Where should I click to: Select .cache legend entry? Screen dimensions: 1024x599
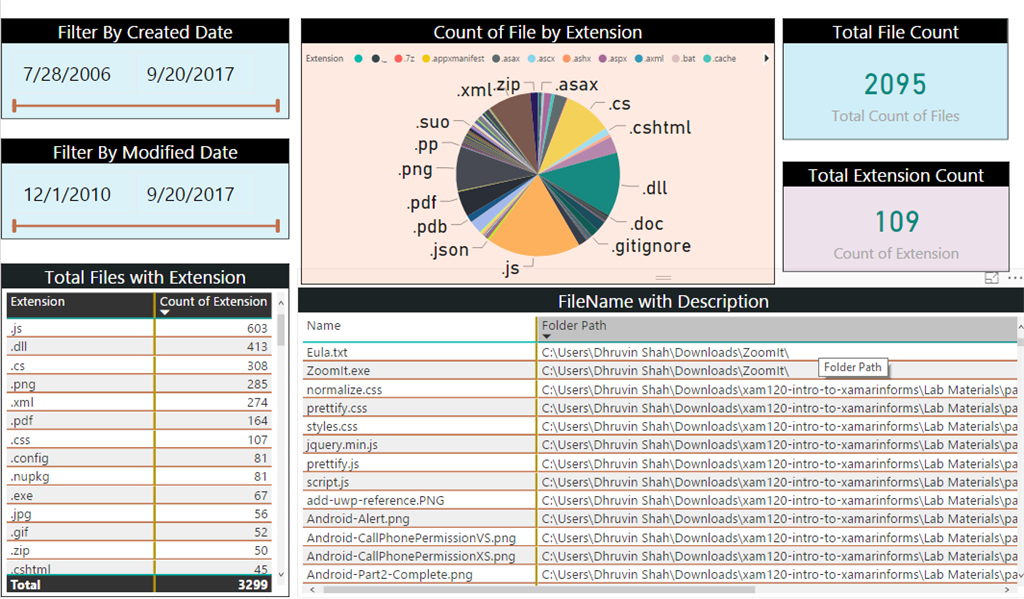720,58
